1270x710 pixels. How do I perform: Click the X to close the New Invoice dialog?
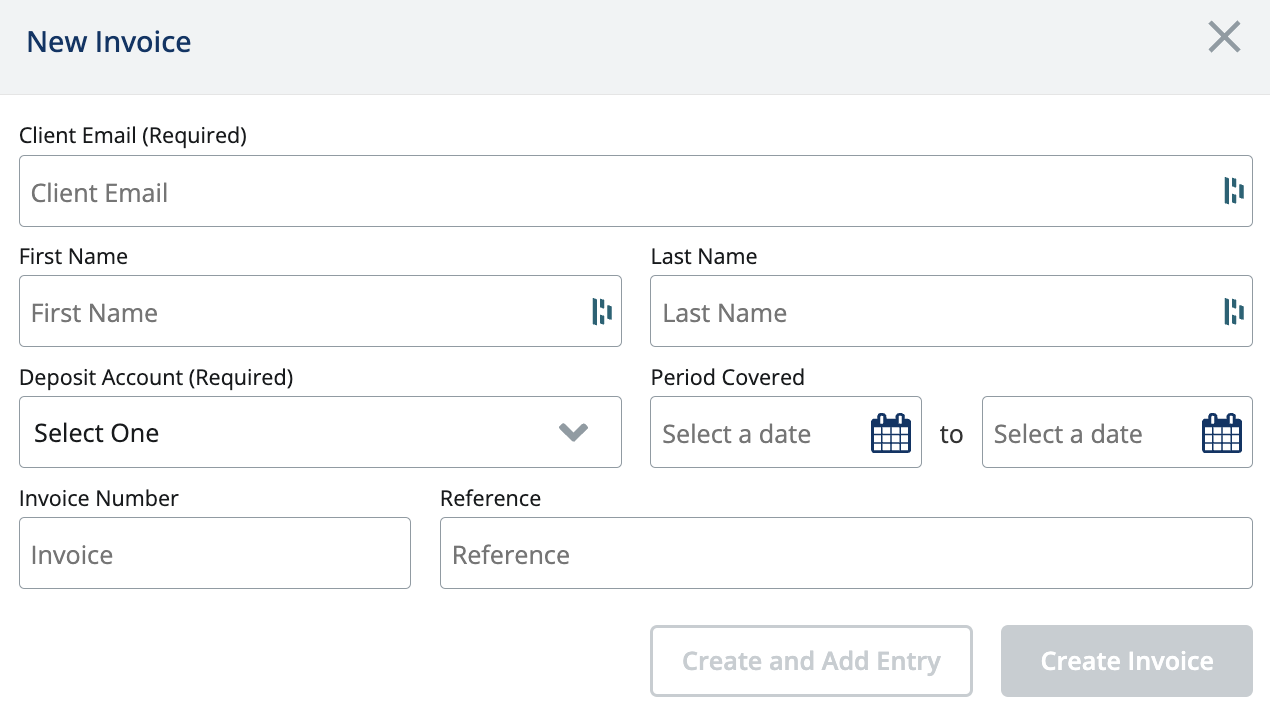click(x=1224, y=37)
